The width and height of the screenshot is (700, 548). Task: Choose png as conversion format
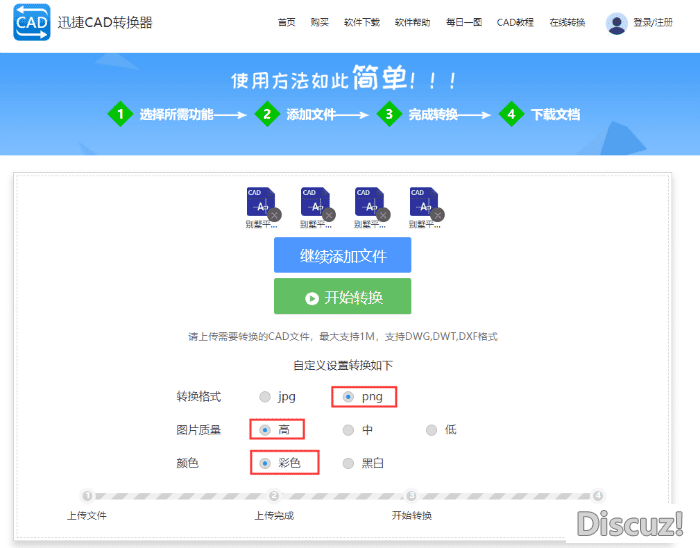(x=348, y=397)
